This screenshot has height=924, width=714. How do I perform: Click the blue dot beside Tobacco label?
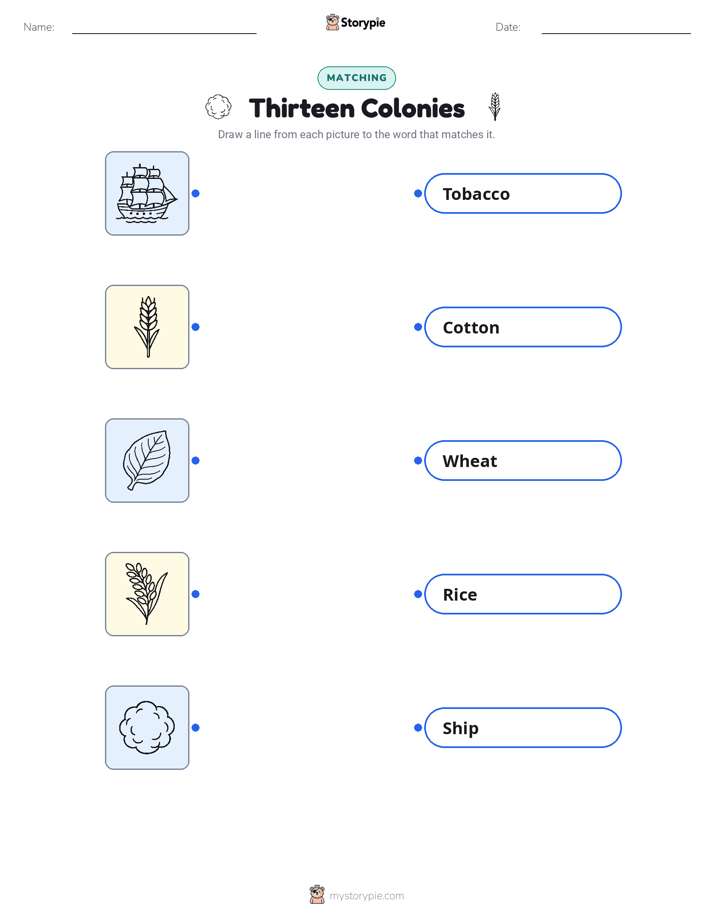pos(418,193)
